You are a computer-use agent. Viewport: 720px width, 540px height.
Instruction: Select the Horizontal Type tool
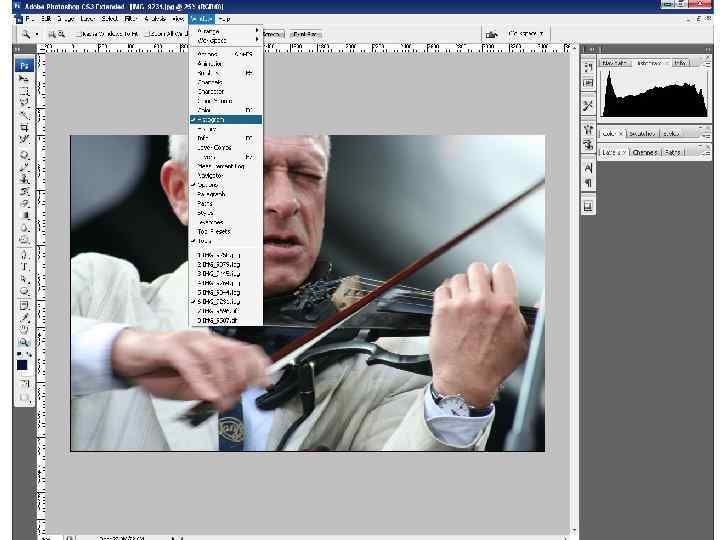point(24,266)
